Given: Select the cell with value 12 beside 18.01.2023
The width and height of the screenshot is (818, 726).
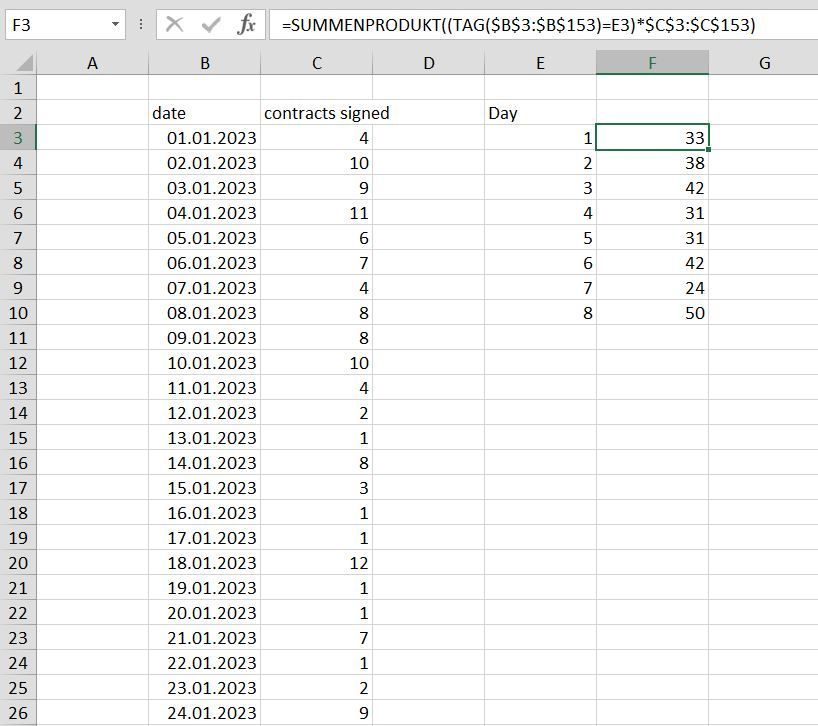Looking at the screenshot, I should [x=316, y=563].
